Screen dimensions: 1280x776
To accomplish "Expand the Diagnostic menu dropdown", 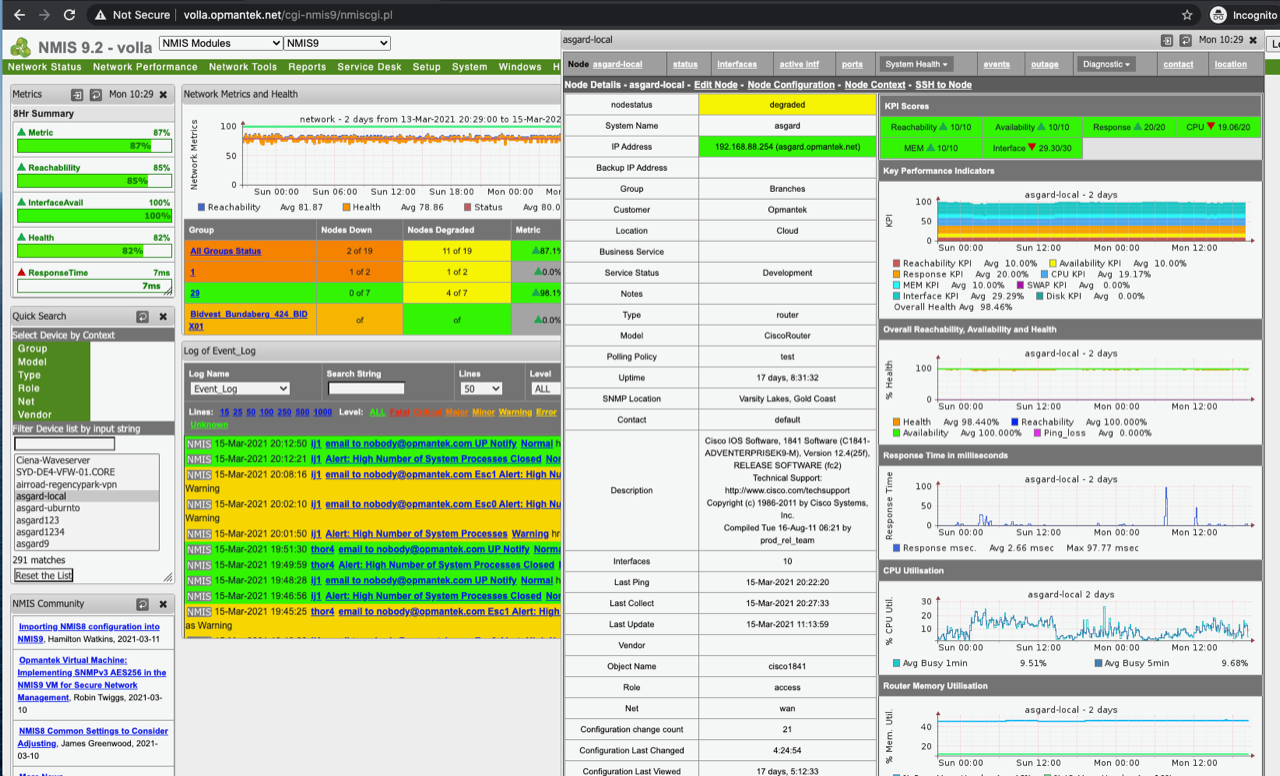I will (x=1107, y=64).
